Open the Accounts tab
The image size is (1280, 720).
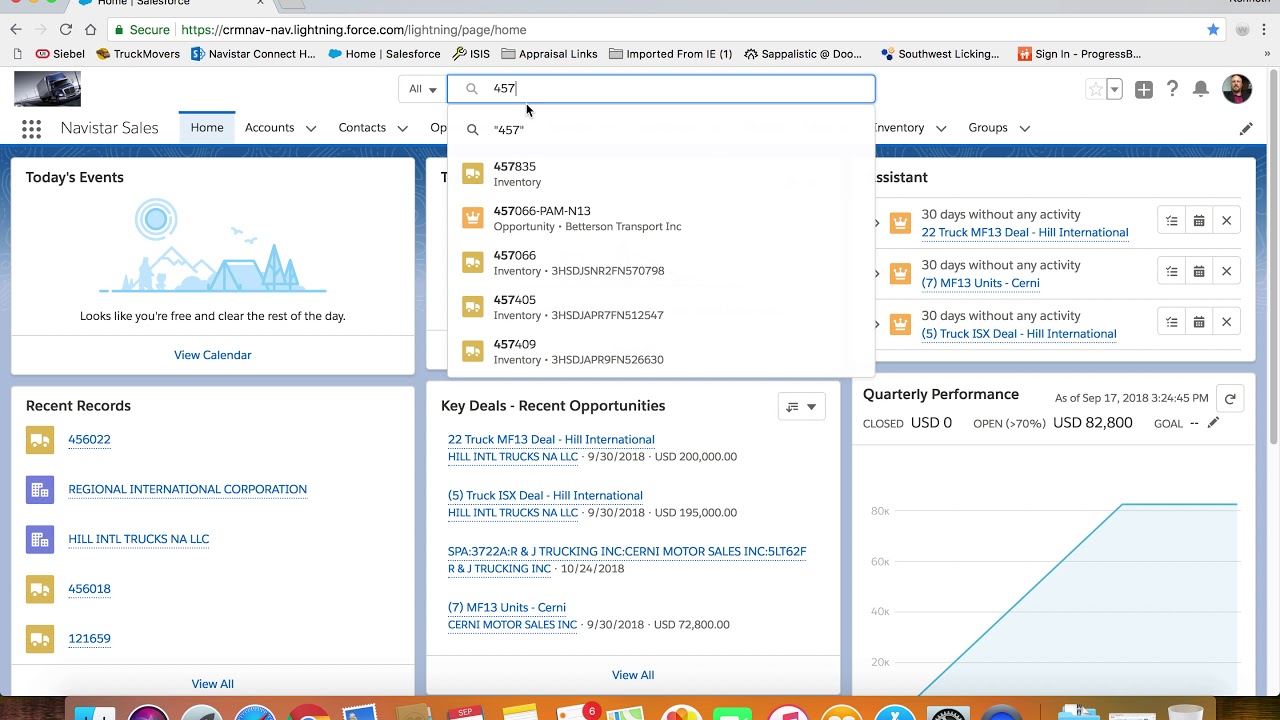269,128
